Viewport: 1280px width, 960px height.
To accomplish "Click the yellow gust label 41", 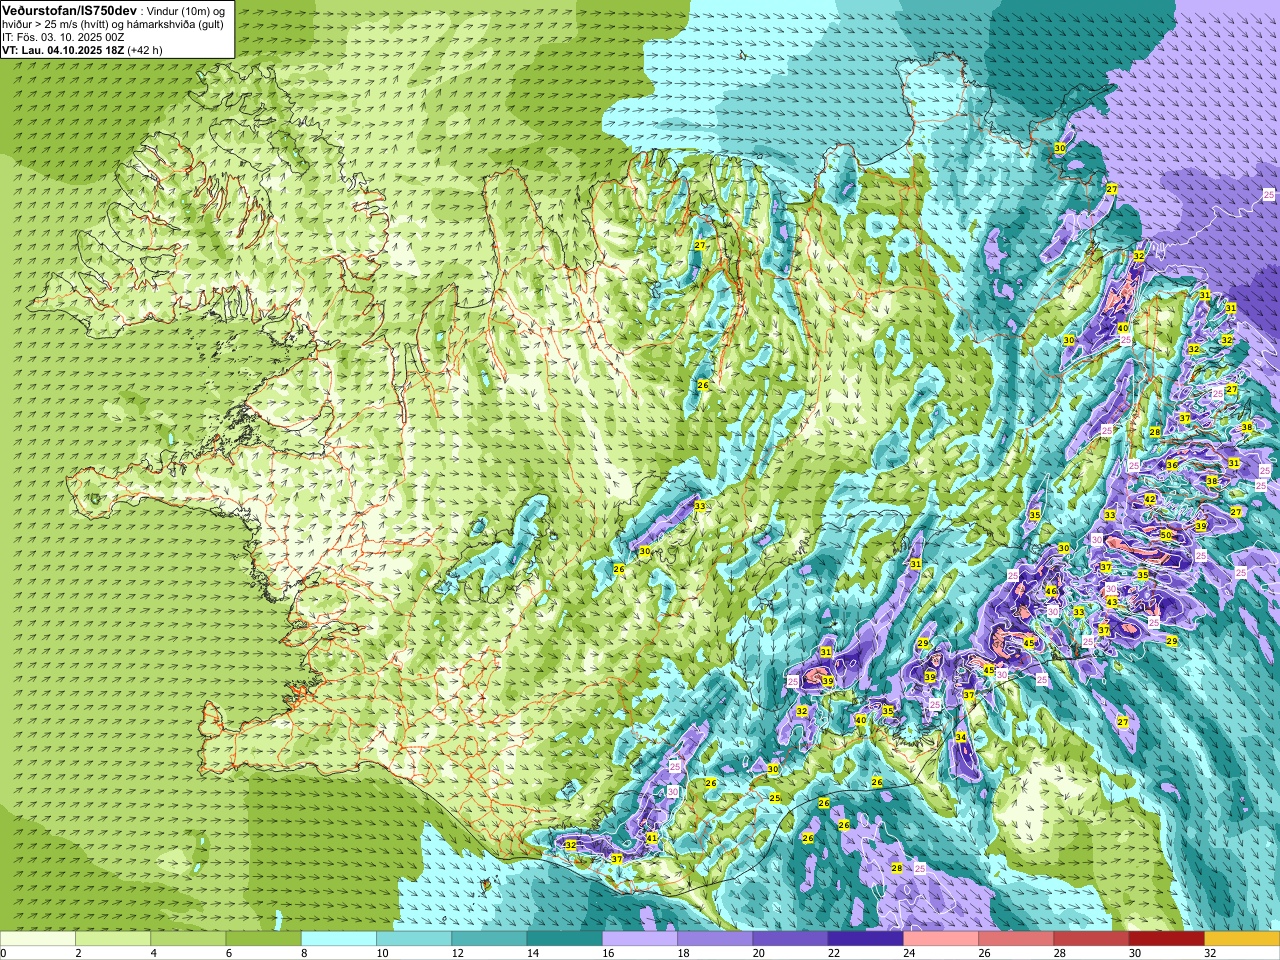I will [x=652, y=838].
